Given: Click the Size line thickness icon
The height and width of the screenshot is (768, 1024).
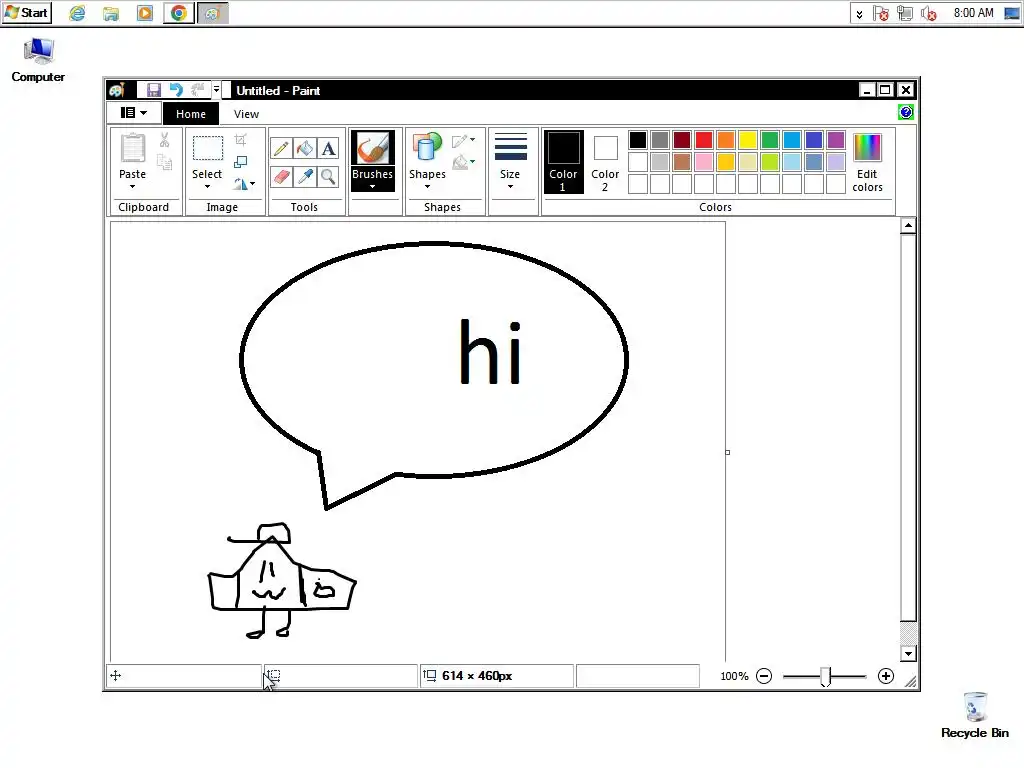Looking at the screenshot, I should click(511, 148).
